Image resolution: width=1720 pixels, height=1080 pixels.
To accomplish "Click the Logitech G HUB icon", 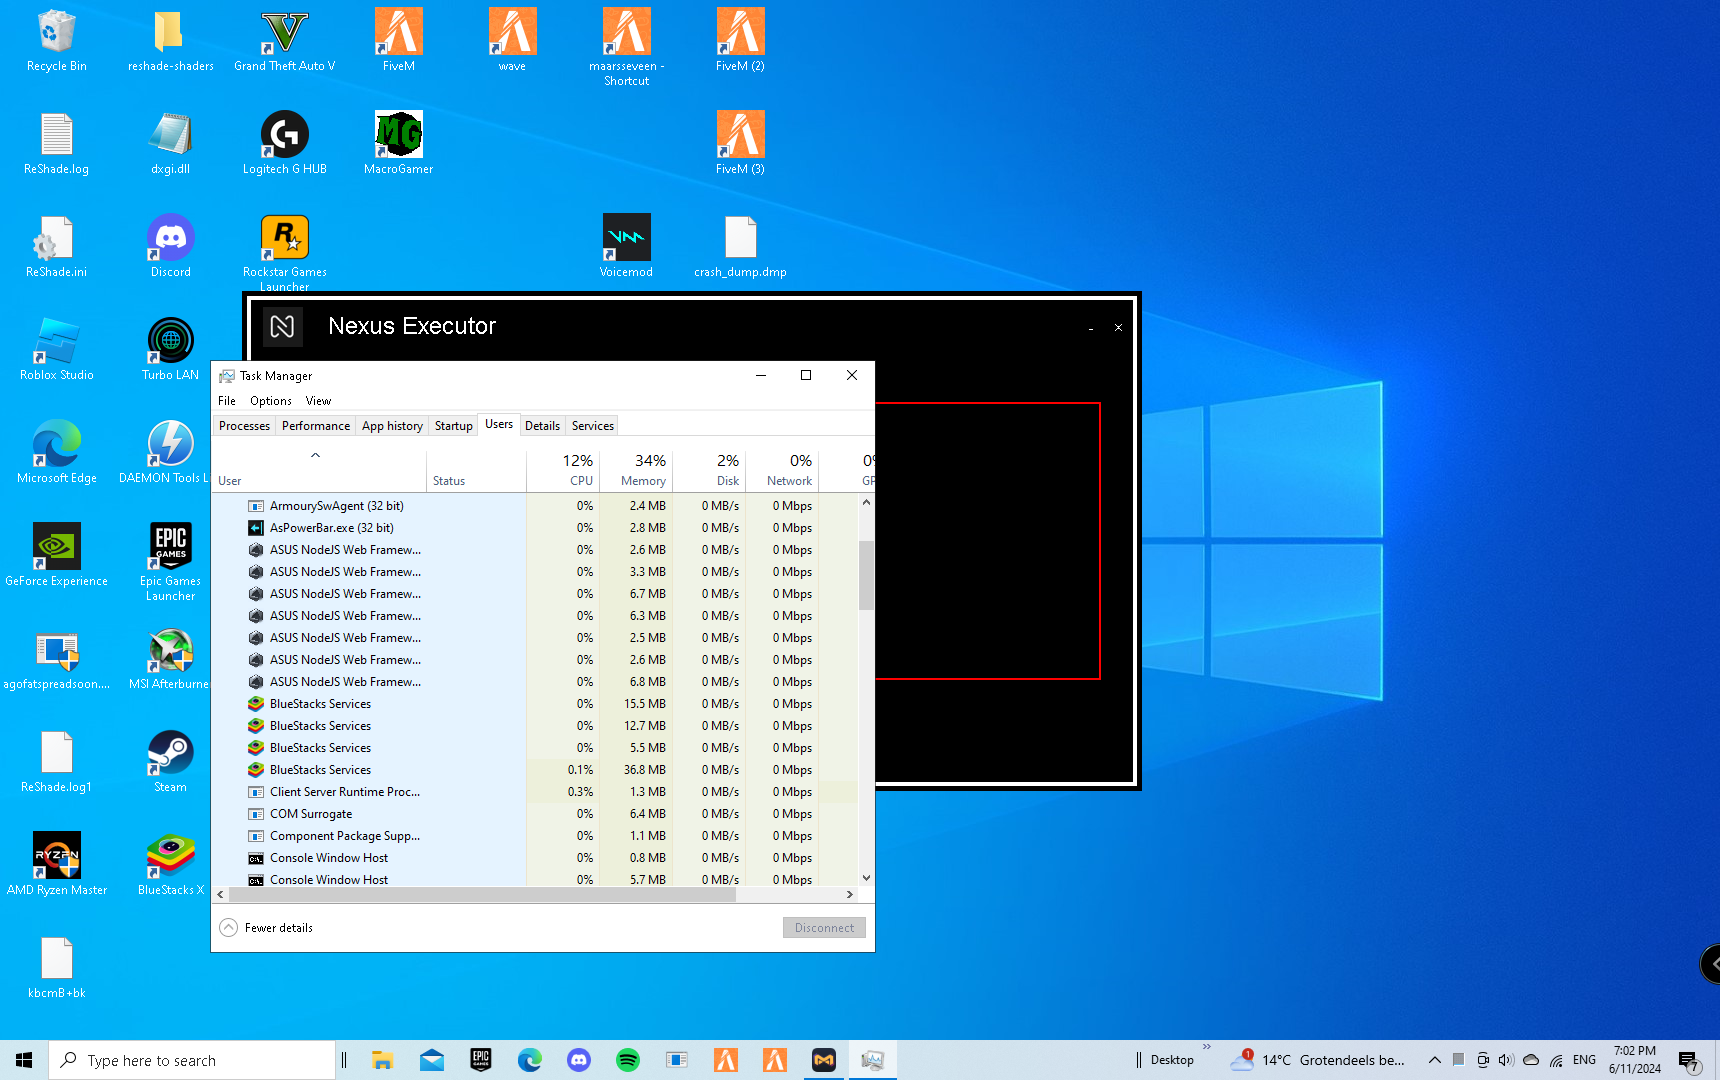I will point(284,136).
